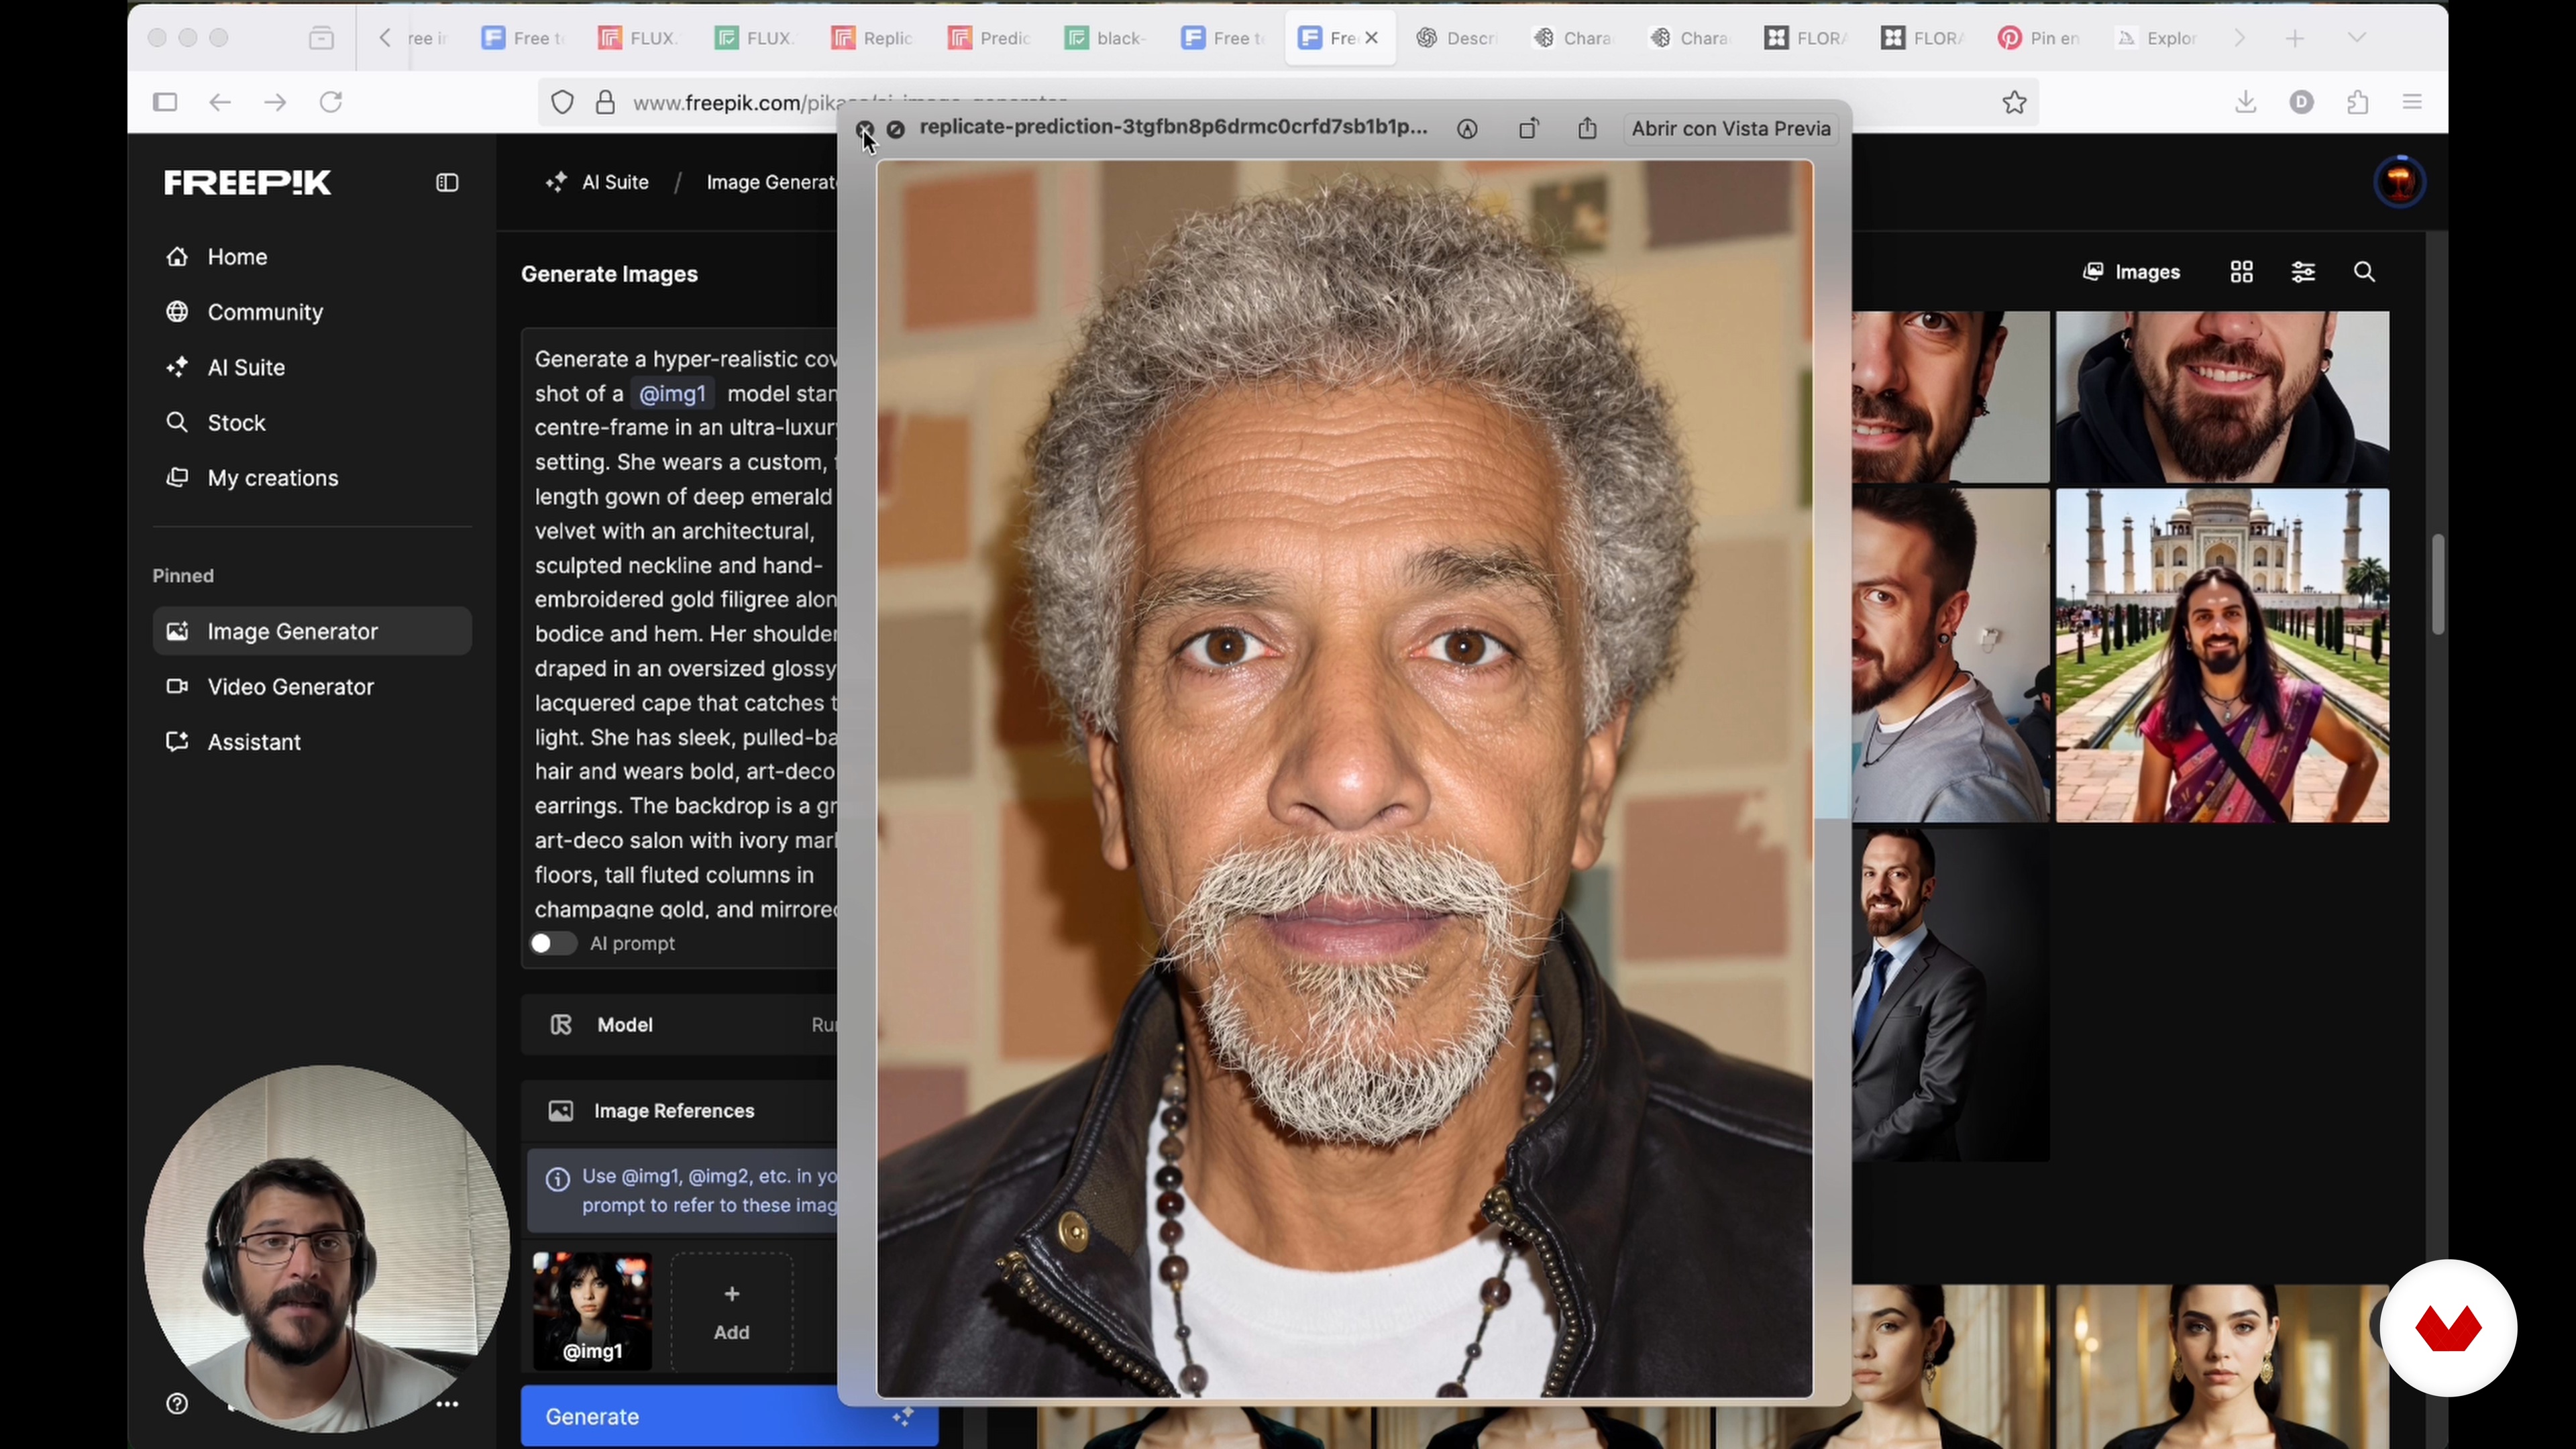Click the share icon in preview toolbar

point(1587,129)
